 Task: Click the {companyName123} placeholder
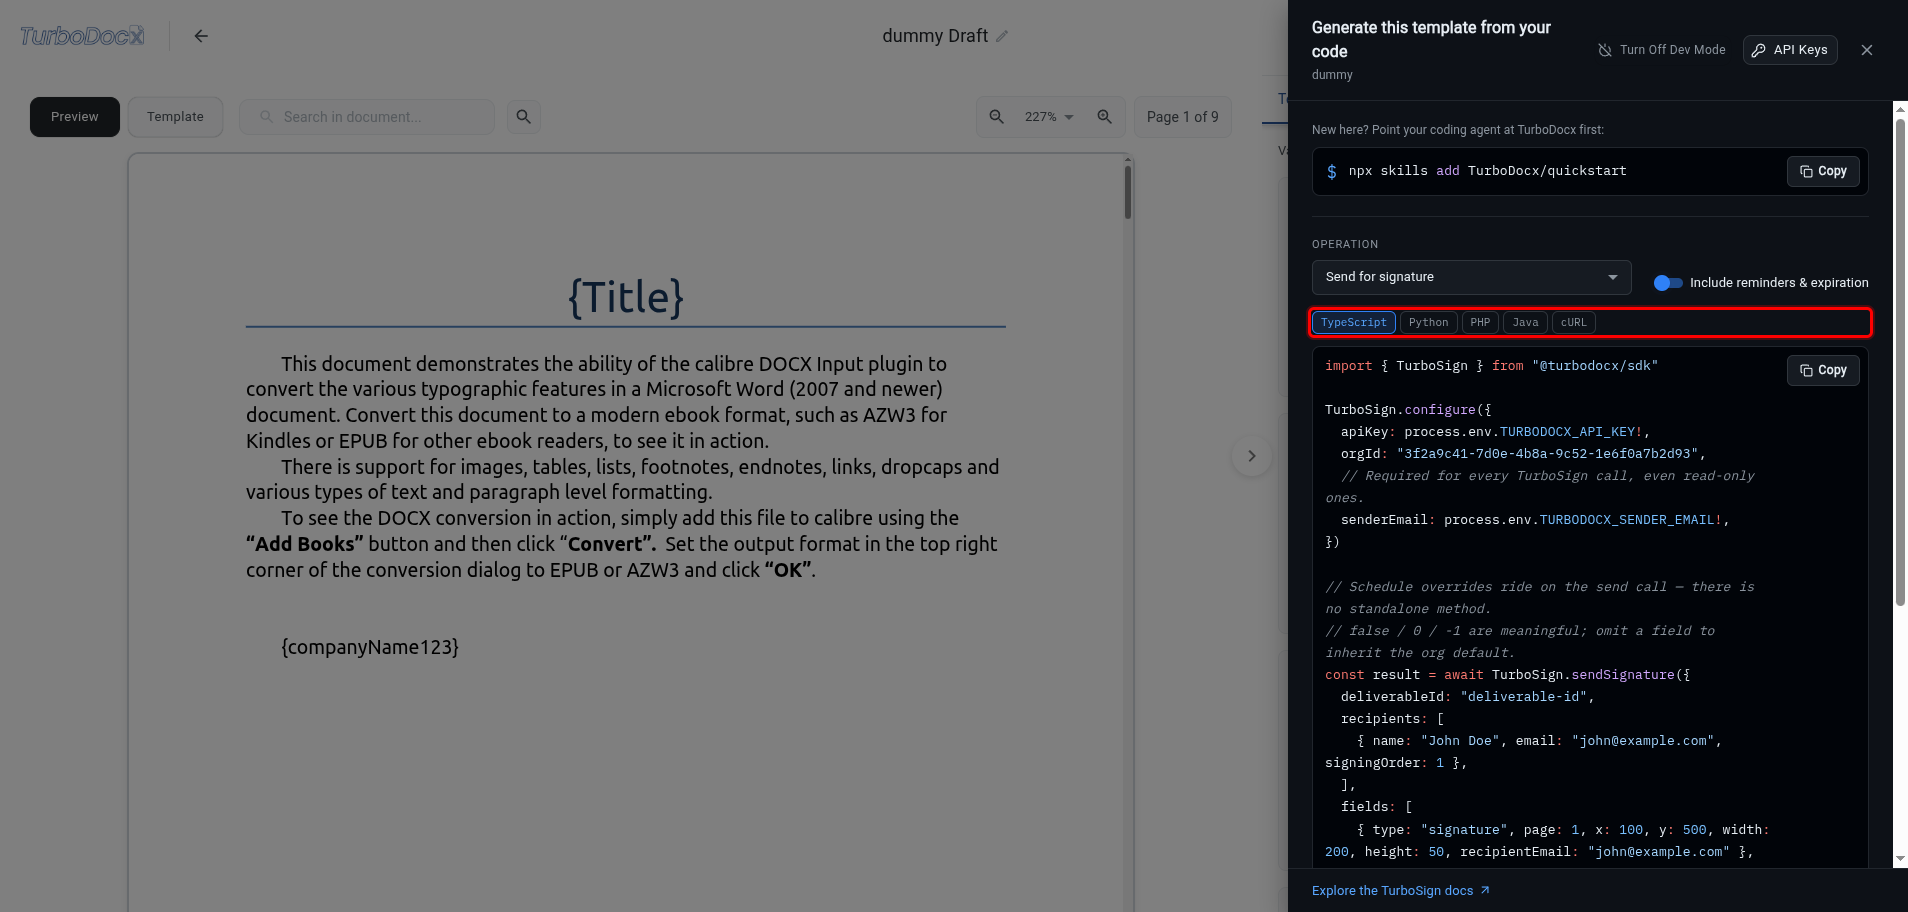370,647
